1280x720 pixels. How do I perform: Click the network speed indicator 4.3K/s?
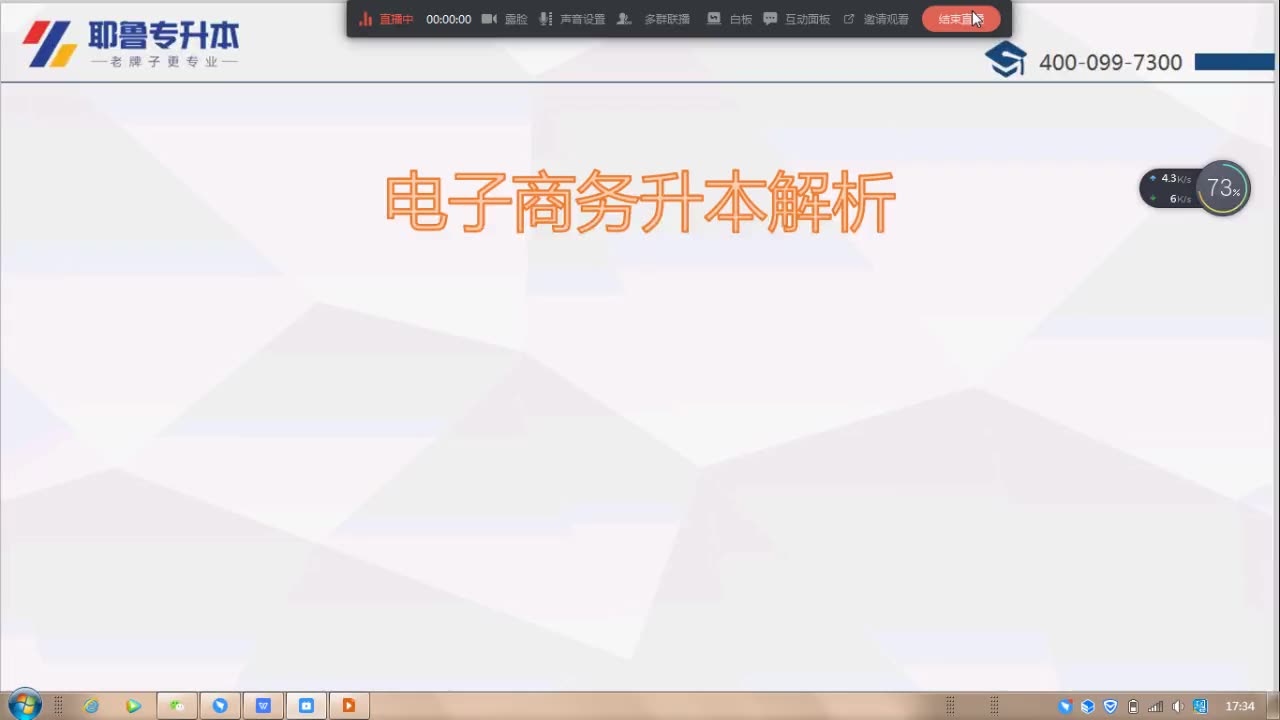(x=1170, y=179)
